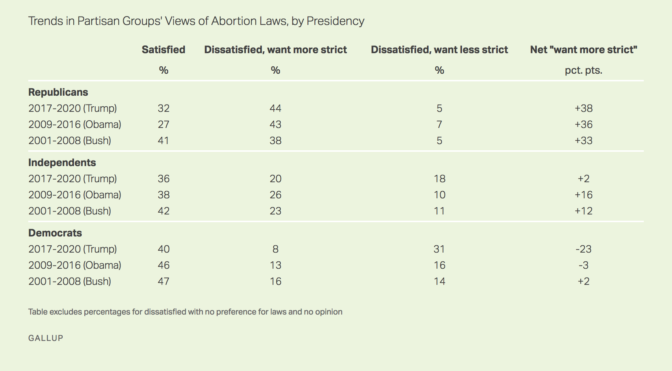
Task: Click the table title about Abortion Laws
Action: click(x=196, y=21)
